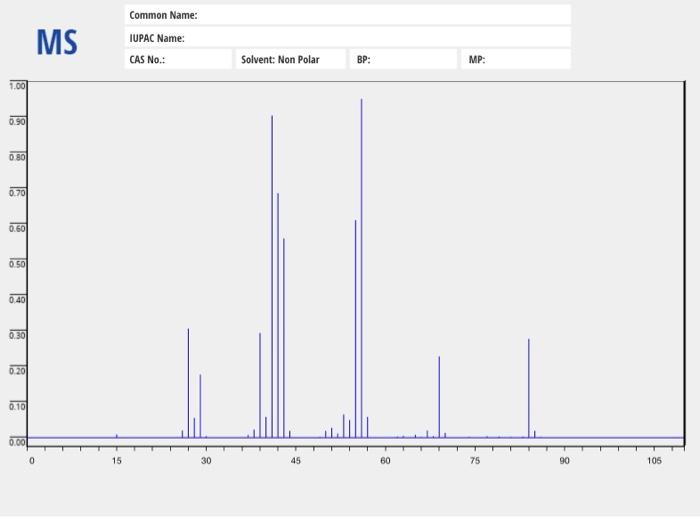Click the x-axis label 105
This screenshot has height=517, width=700.
click(x=654, y=461)
